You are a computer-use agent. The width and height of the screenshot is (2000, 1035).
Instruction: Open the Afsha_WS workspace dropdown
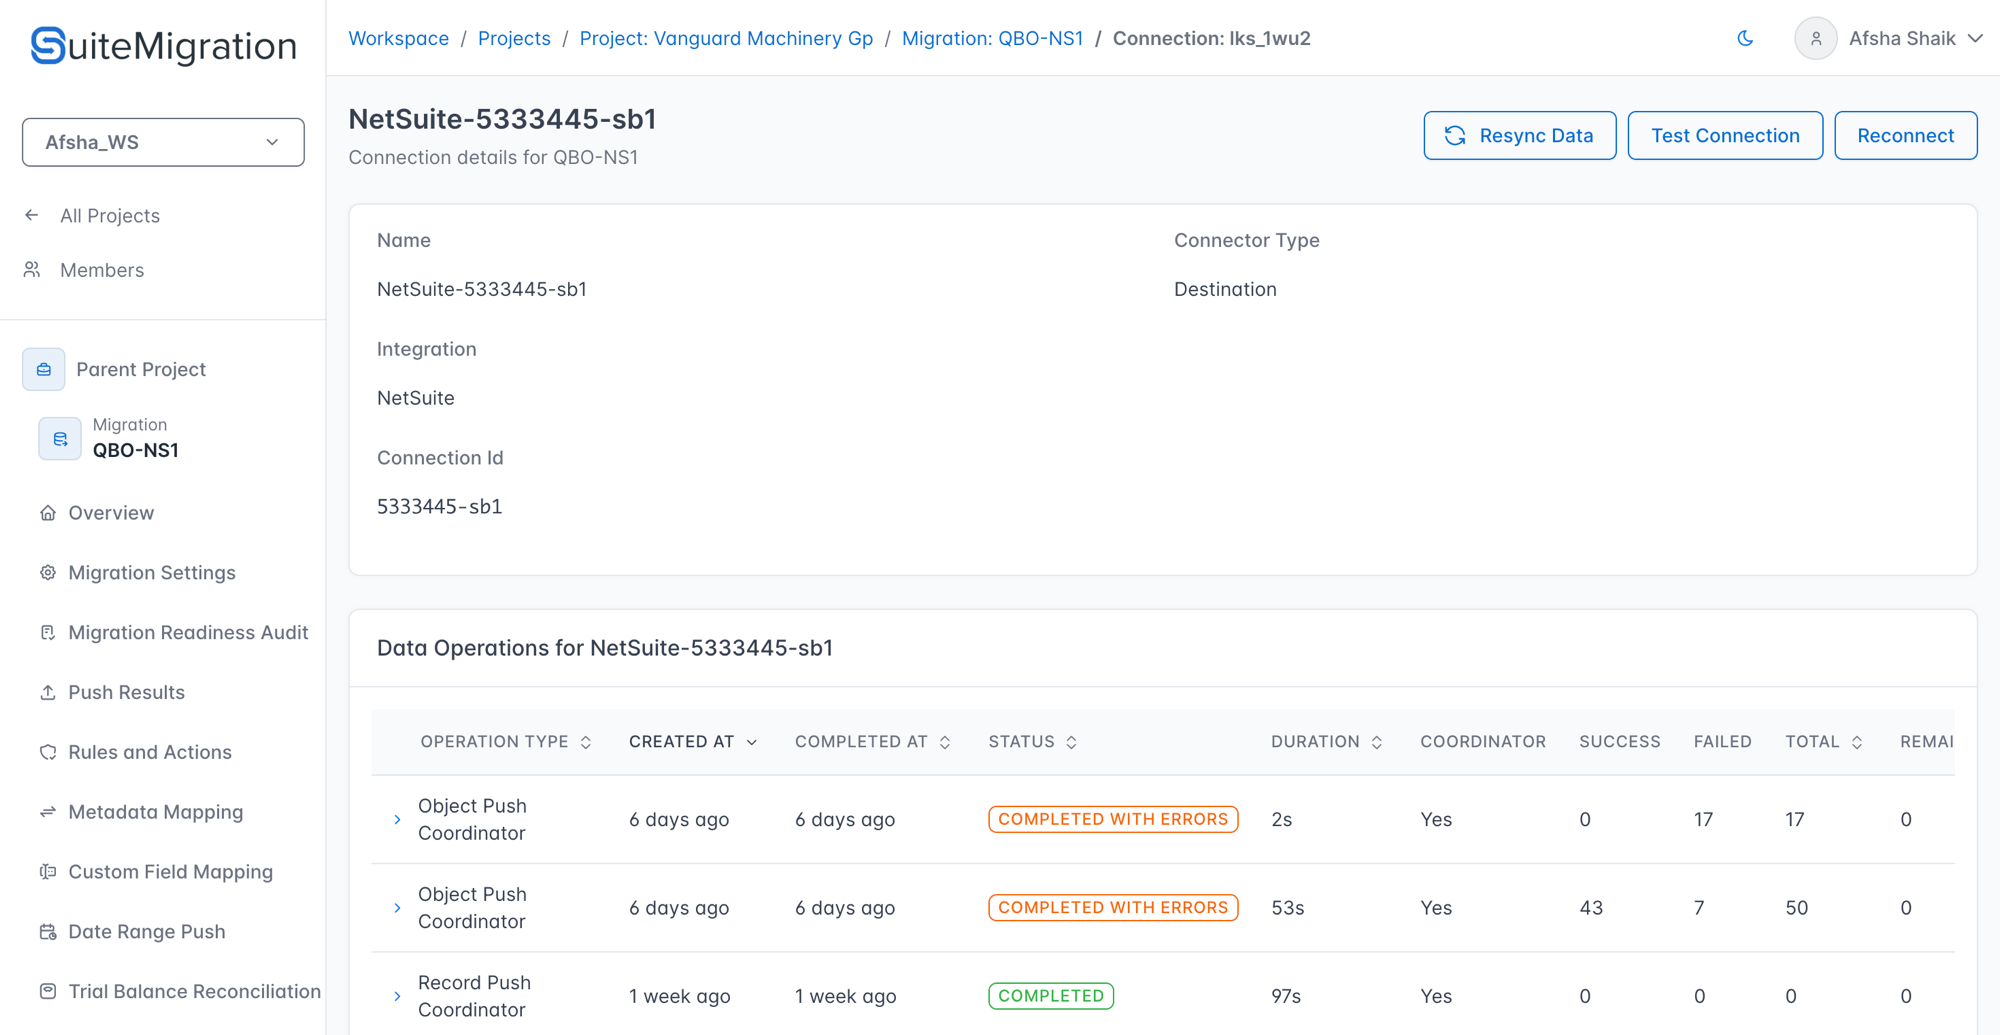(x=163, y=142)
